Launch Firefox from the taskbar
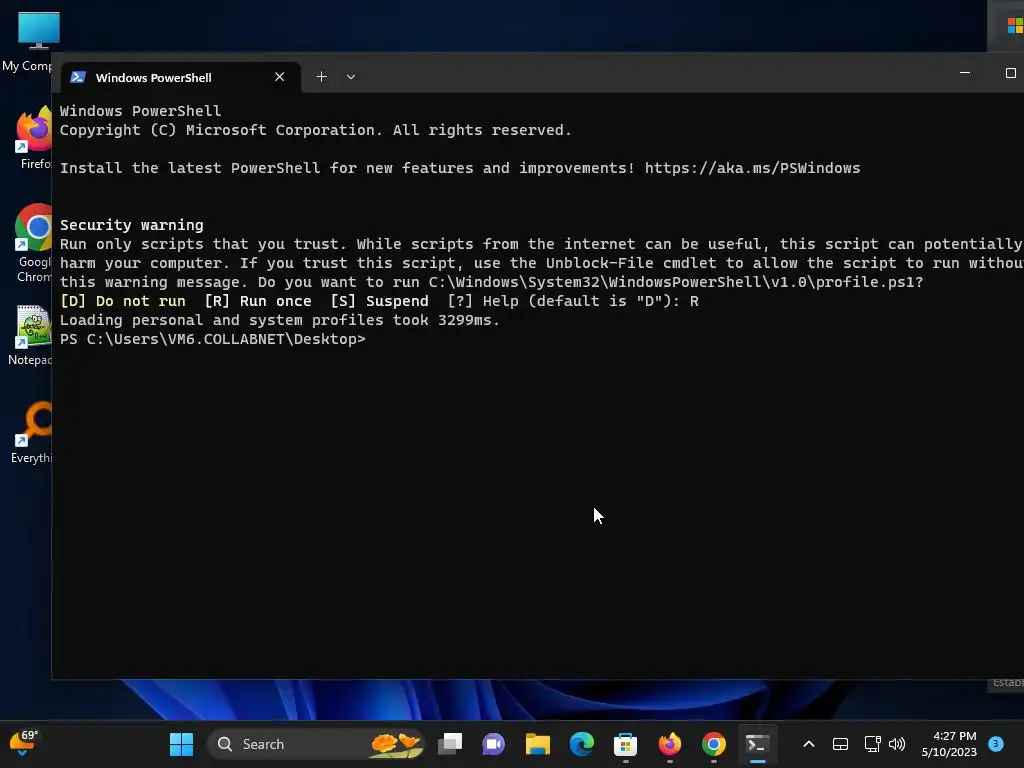 pyautogui.click(x=669, y=744)
